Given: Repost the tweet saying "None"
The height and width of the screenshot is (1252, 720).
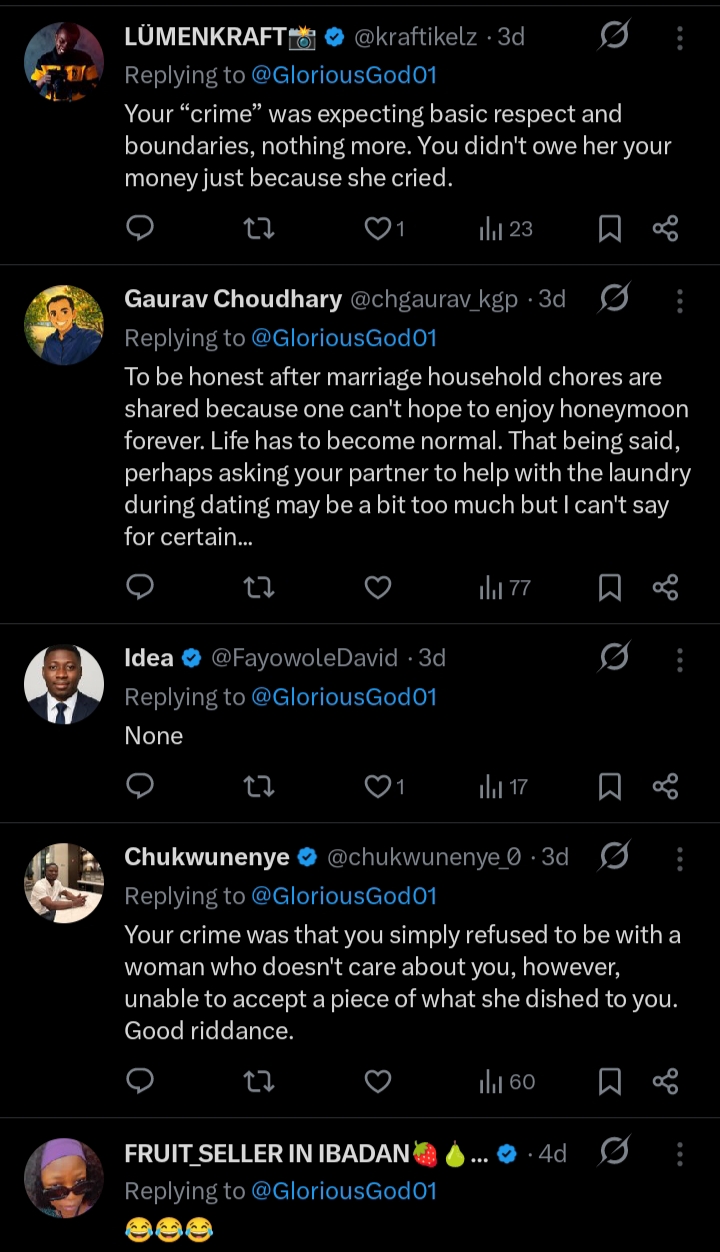Looking at the screenshot, I should click(x=259, y=787).
